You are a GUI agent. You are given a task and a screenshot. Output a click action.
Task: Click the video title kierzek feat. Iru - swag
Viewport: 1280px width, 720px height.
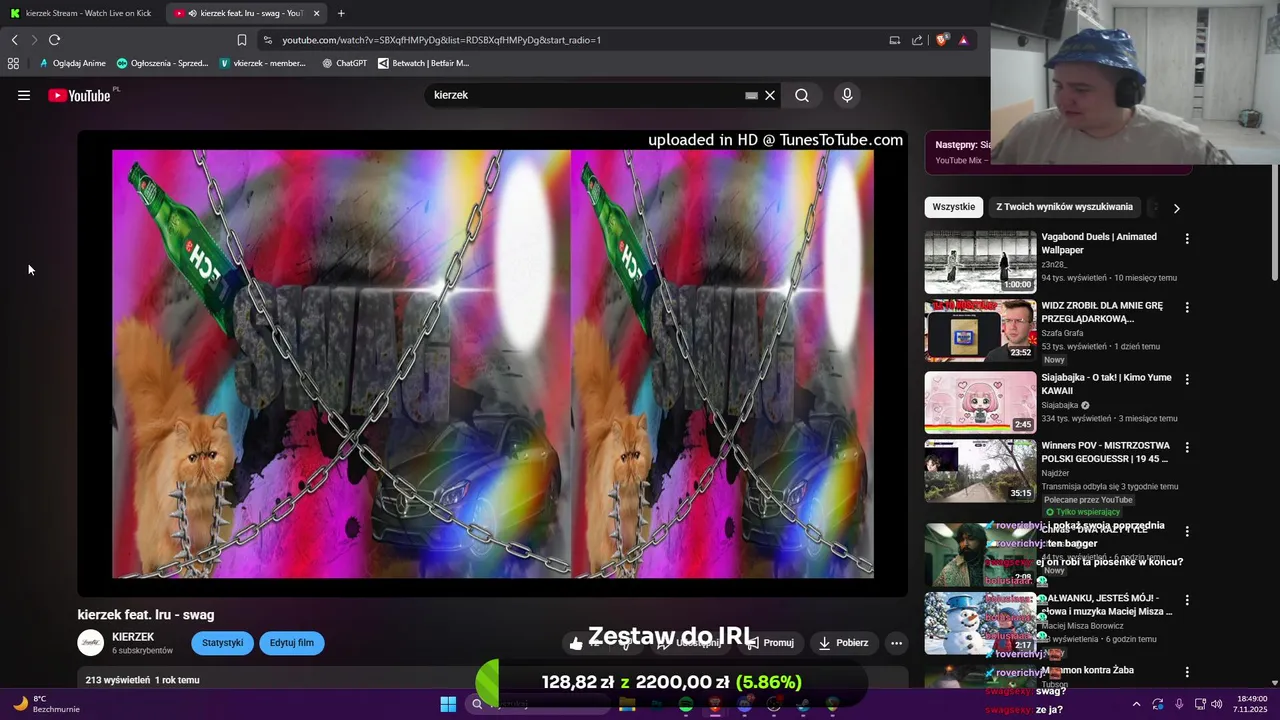click(x=146, y=615)
